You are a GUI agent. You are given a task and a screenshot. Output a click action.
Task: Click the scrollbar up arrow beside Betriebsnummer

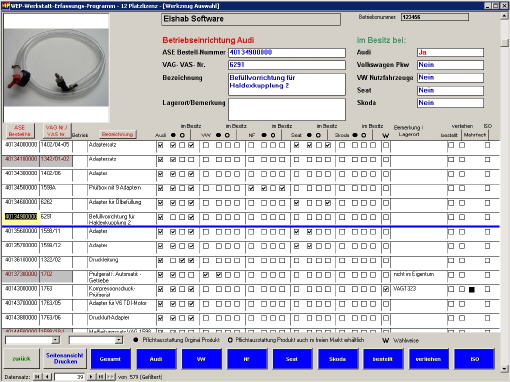[x=504, y=16]
